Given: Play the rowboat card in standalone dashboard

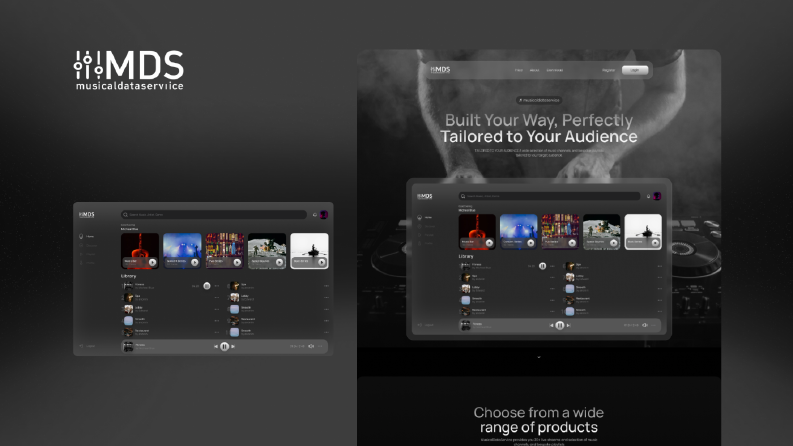Looking at the screenshot, I should [322, 262].
